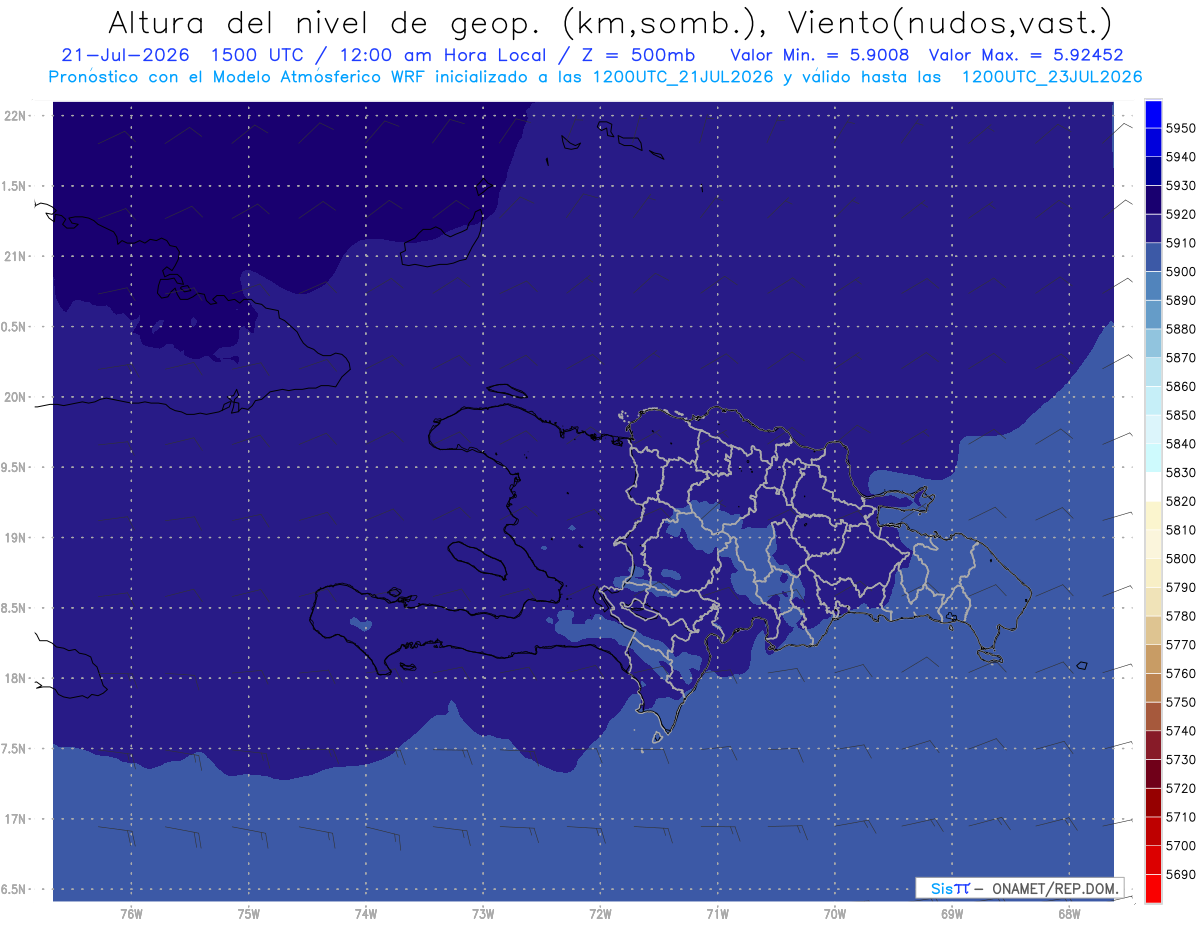Image resolution: width=1200 pixels, height=927 pixels.
Task: Click the 5950 colorbar value
Action: click(x=1181, y=128)
